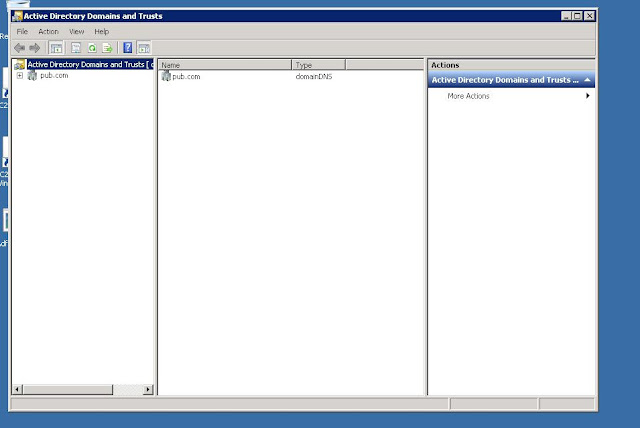
Task: Click the pub.com icon in the list pane
Action: pos(166,76)
